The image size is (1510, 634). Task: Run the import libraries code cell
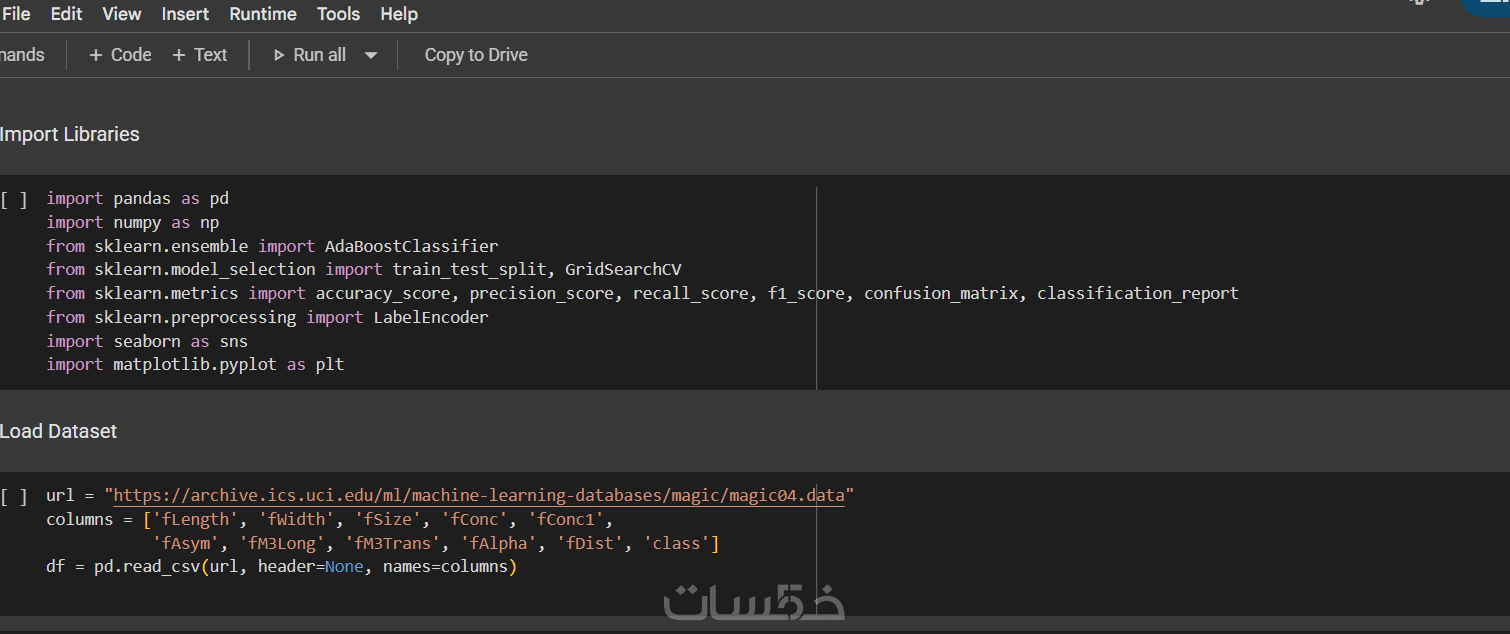pyautogui.click(x=14, y=199)
